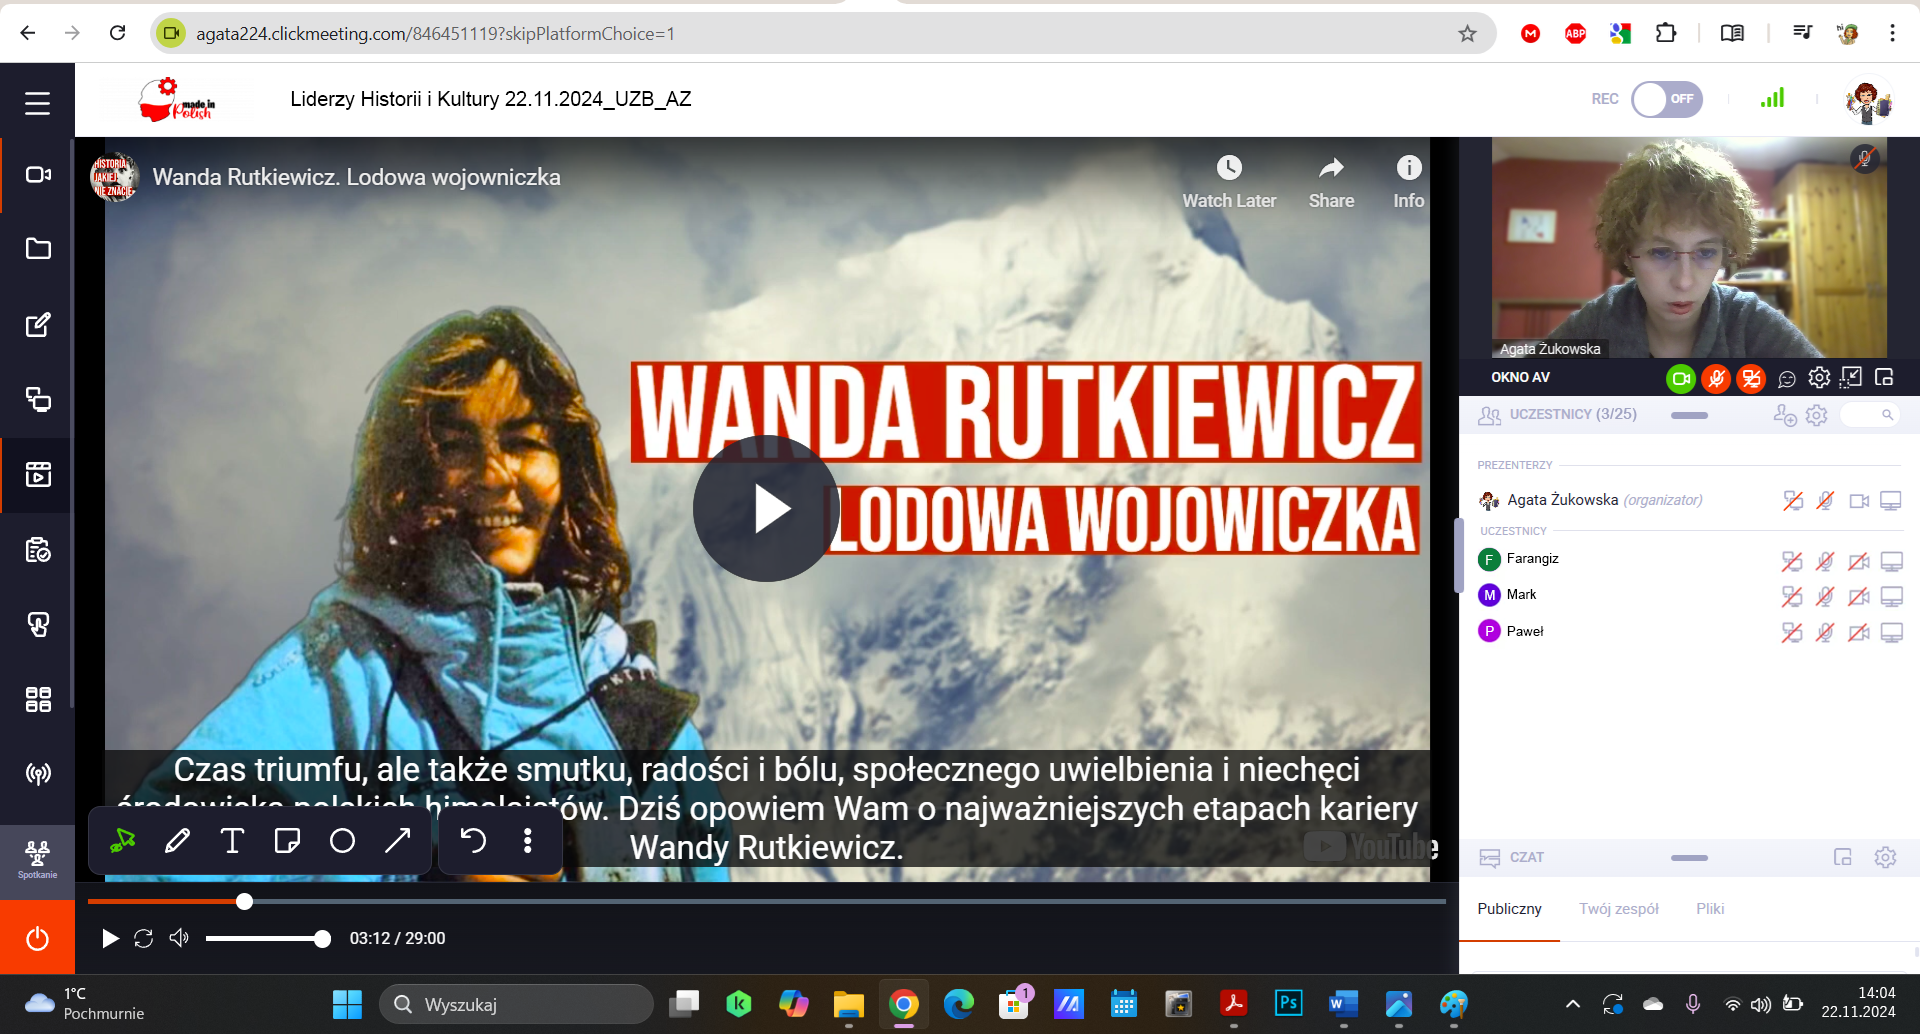Open the files folder sidebar icon

click(x=38, y=249)
